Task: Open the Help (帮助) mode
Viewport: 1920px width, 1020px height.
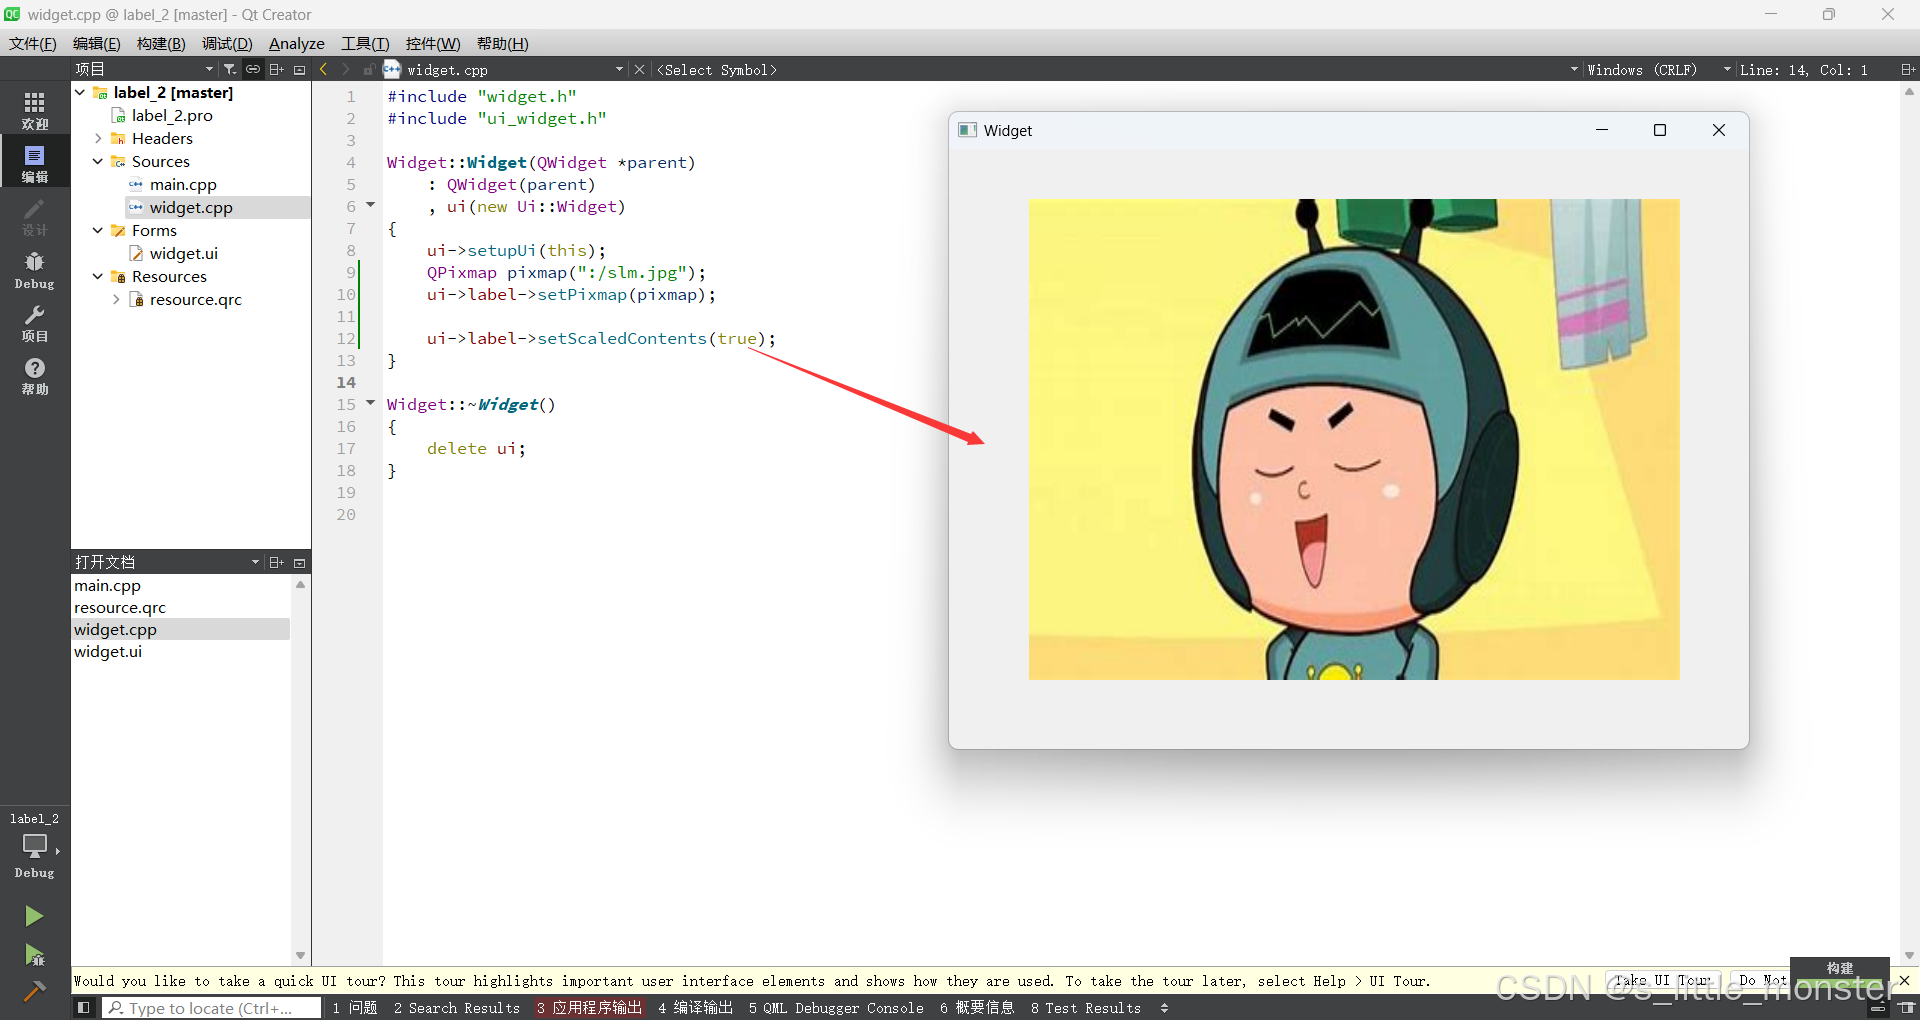Action: [35, 376]
